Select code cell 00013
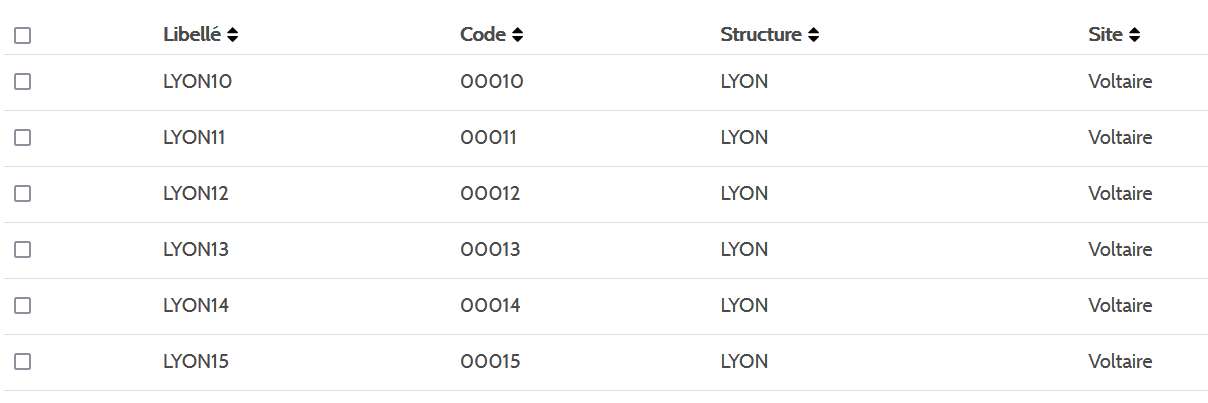Image resolution: width=1208 pixels, height=403 pixels. pos(490,250)
